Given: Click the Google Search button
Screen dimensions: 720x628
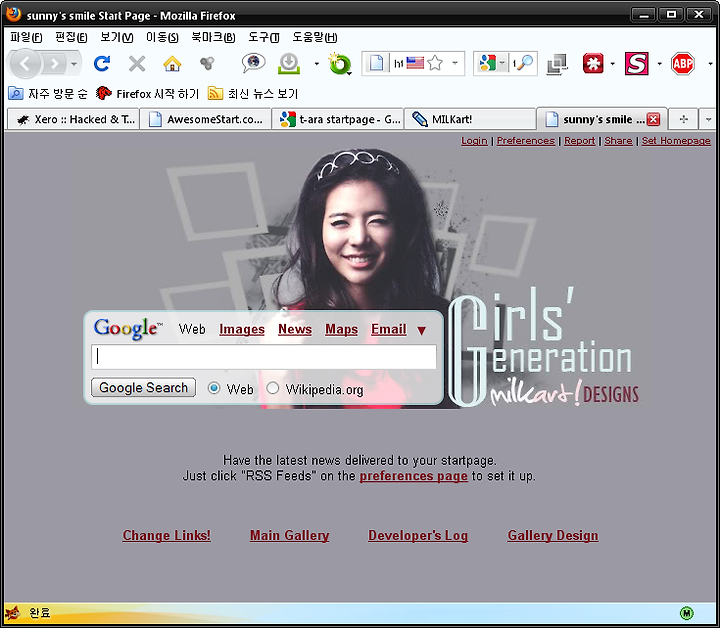Looking at the screenshot, I should coord(143,387).
